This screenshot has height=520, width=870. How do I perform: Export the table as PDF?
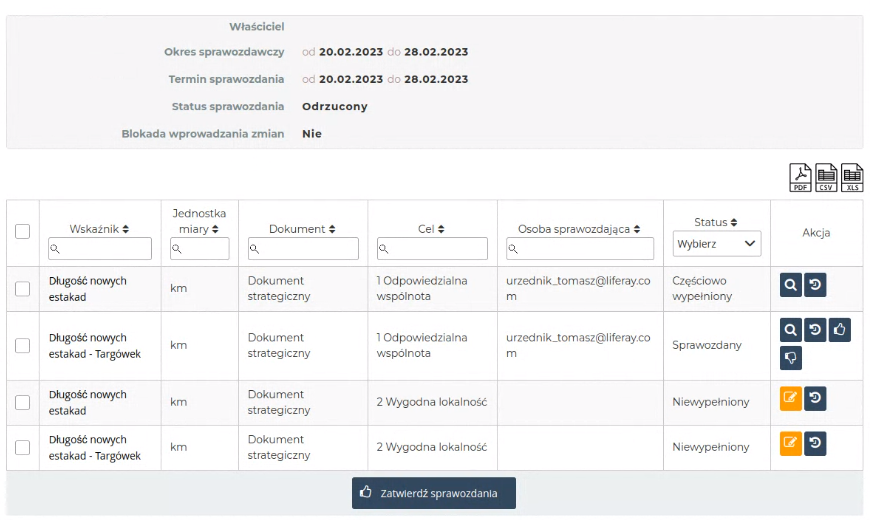tap(800, 177)
